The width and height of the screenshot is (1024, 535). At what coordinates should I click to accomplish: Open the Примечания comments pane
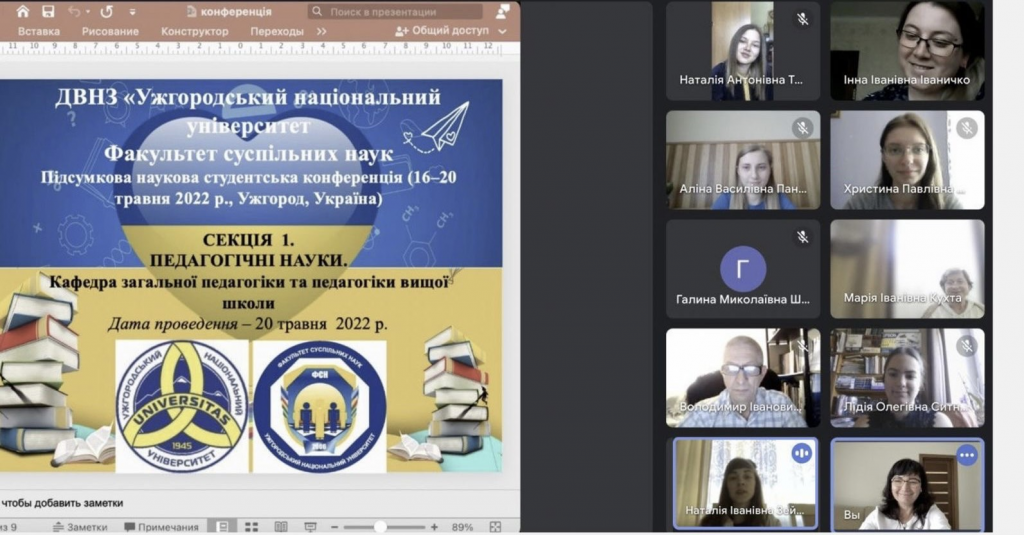161,527
